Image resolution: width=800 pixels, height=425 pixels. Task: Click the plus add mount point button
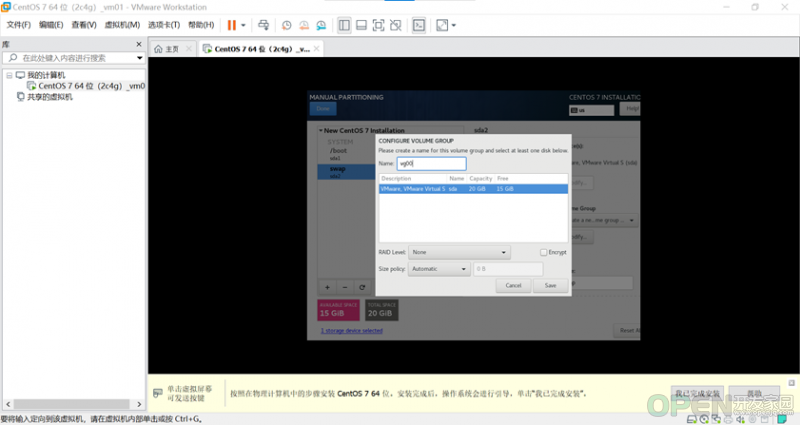click(327, 287)
